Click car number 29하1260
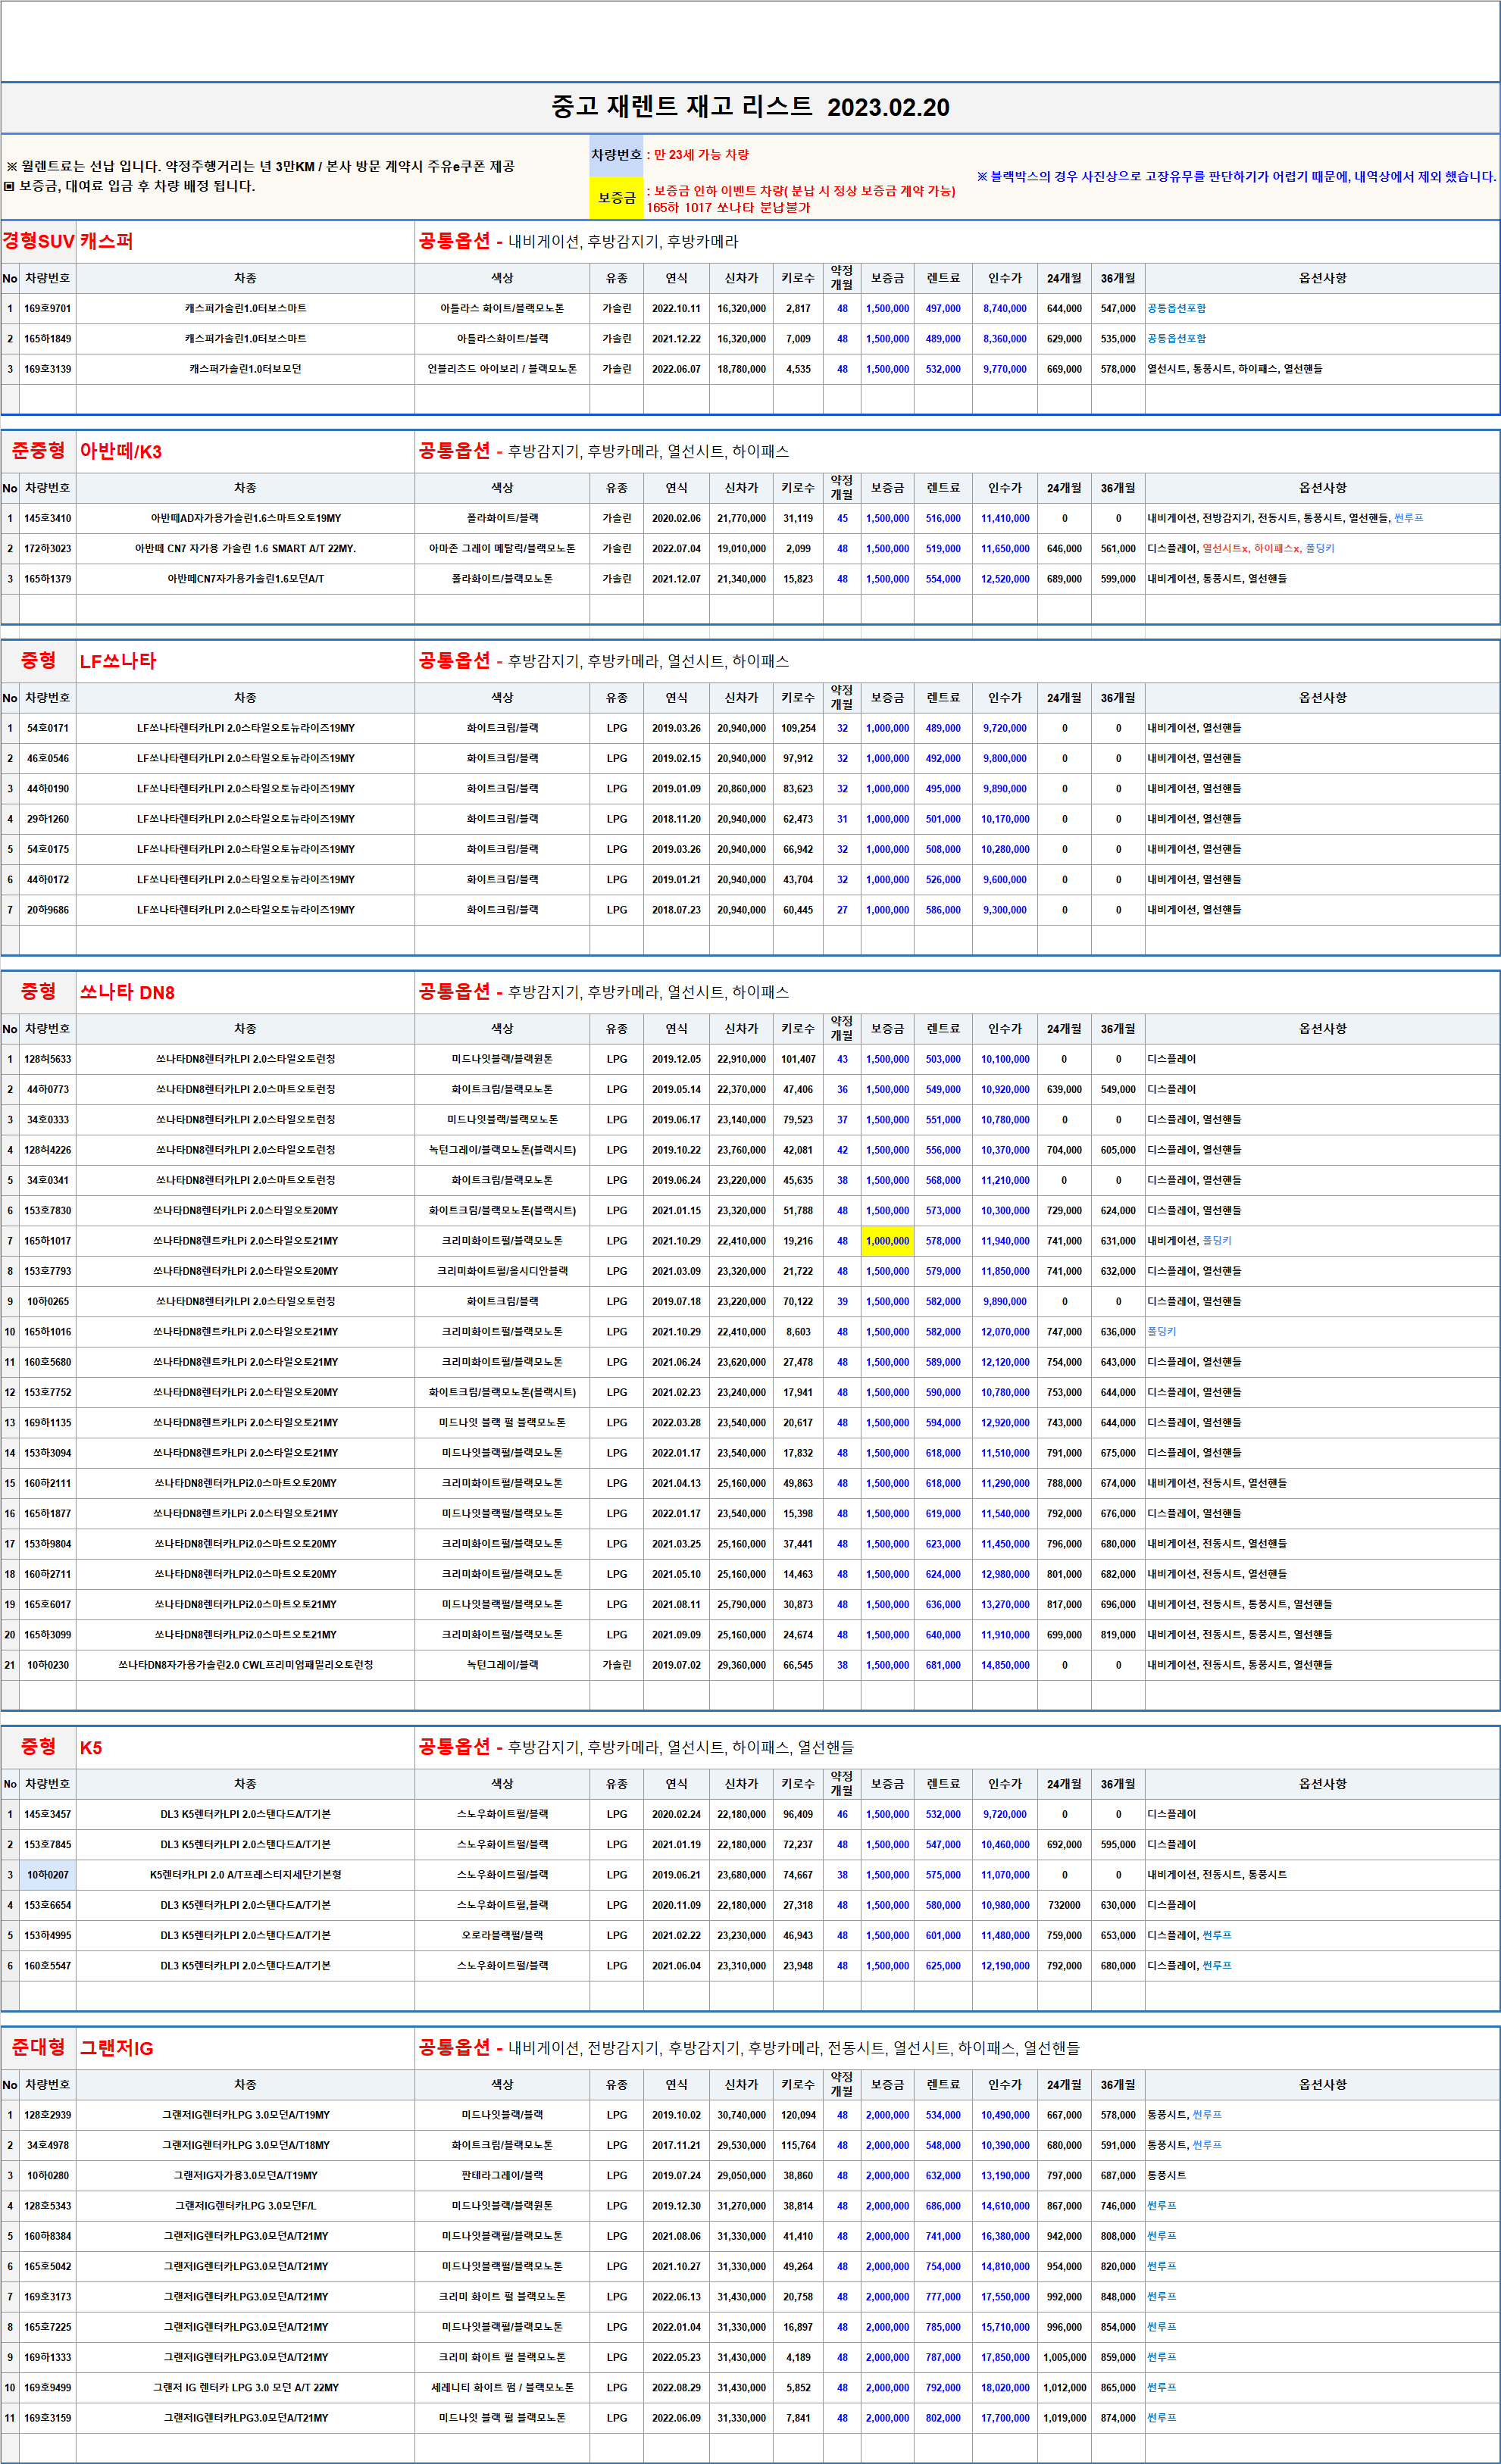The height and width of the screenshot is (2464, 1501). 48,820
